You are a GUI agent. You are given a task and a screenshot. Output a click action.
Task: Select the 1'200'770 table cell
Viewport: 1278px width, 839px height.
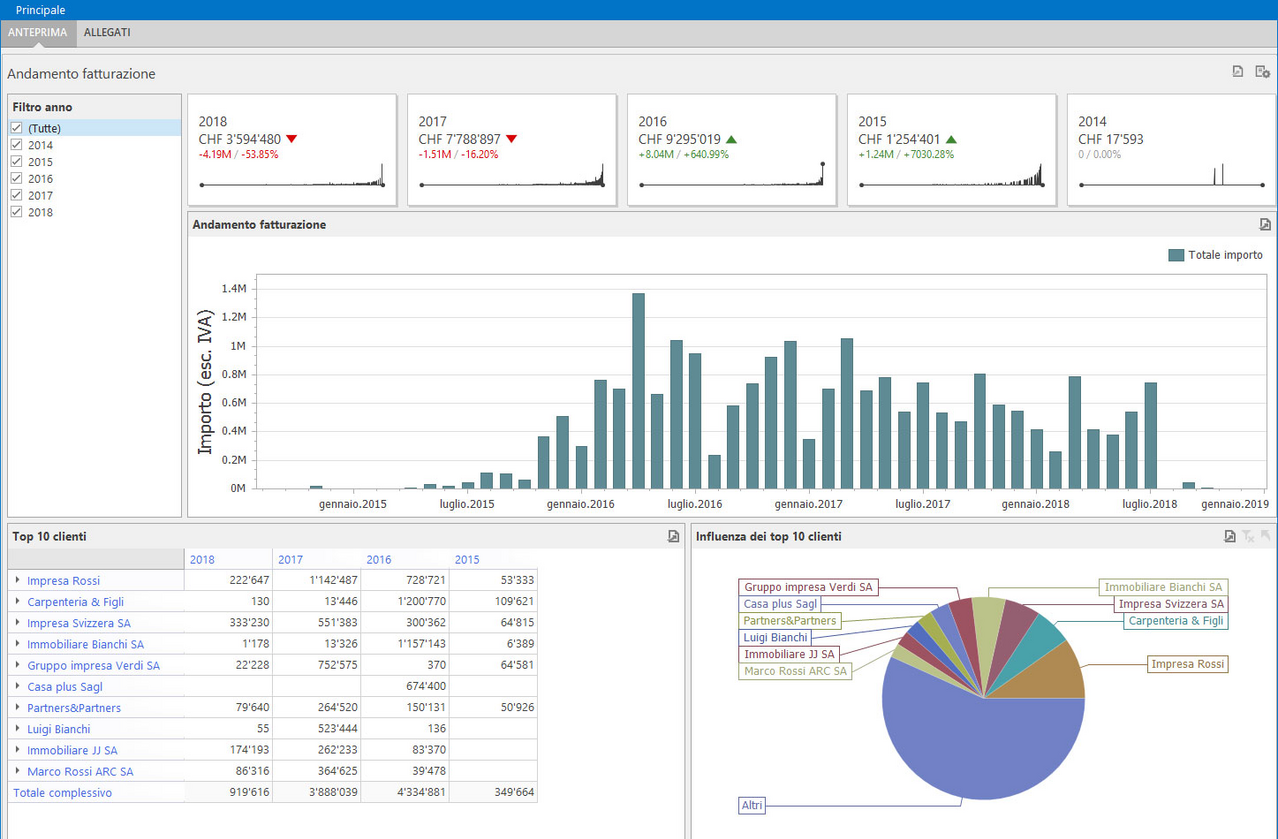(405, 601)
